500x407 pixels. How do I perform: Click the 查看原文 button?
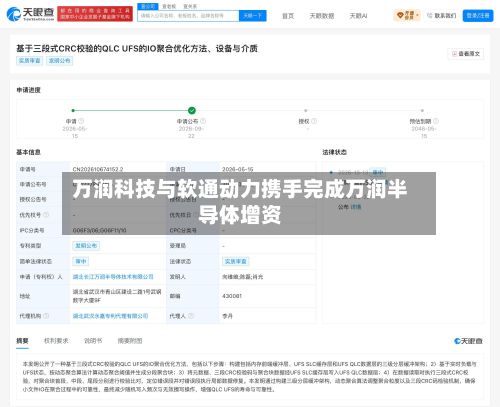466,54
